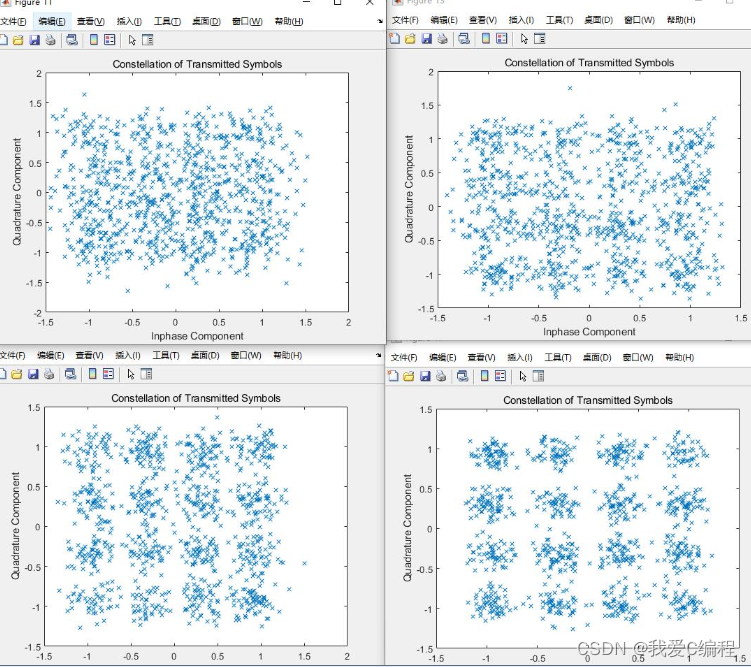Open 查看(V) menu in lower-left figure
Image resolution: width=751 pixels, height=667 pixels.
(90, 355)
